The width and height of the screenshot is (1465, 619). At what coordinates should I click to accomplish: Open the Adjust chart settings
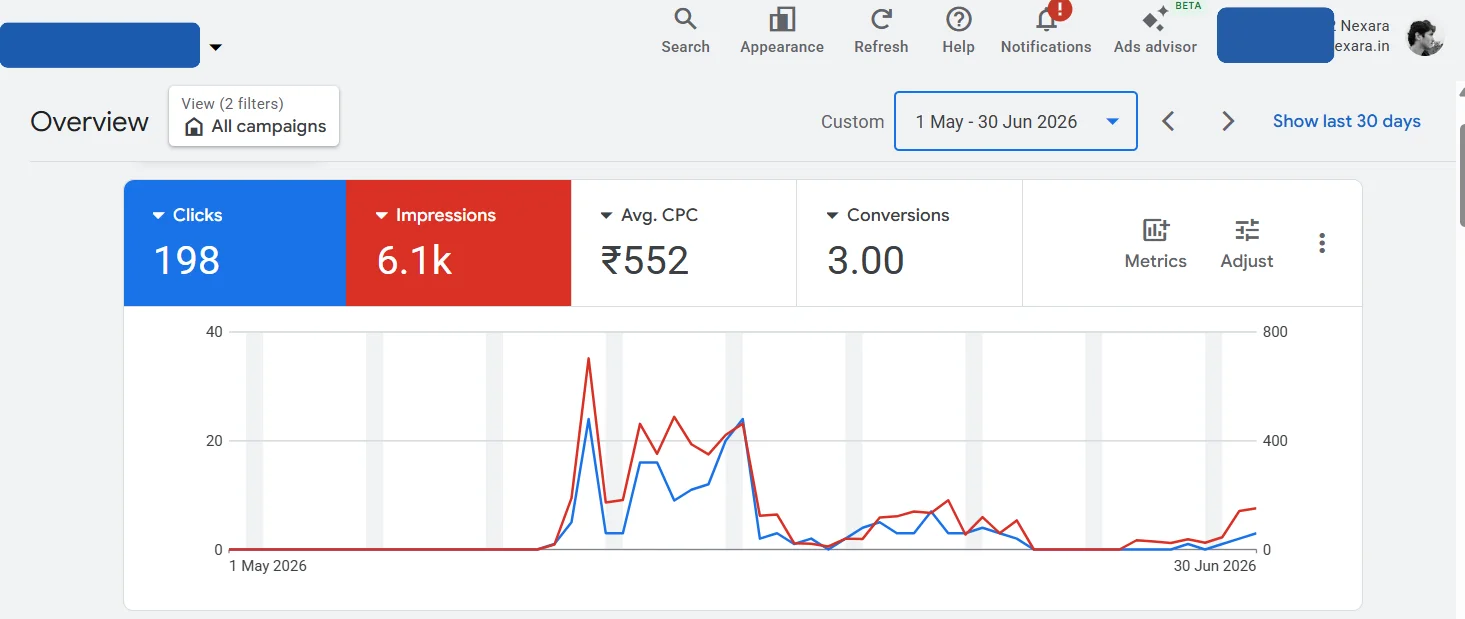(1247, 243)
